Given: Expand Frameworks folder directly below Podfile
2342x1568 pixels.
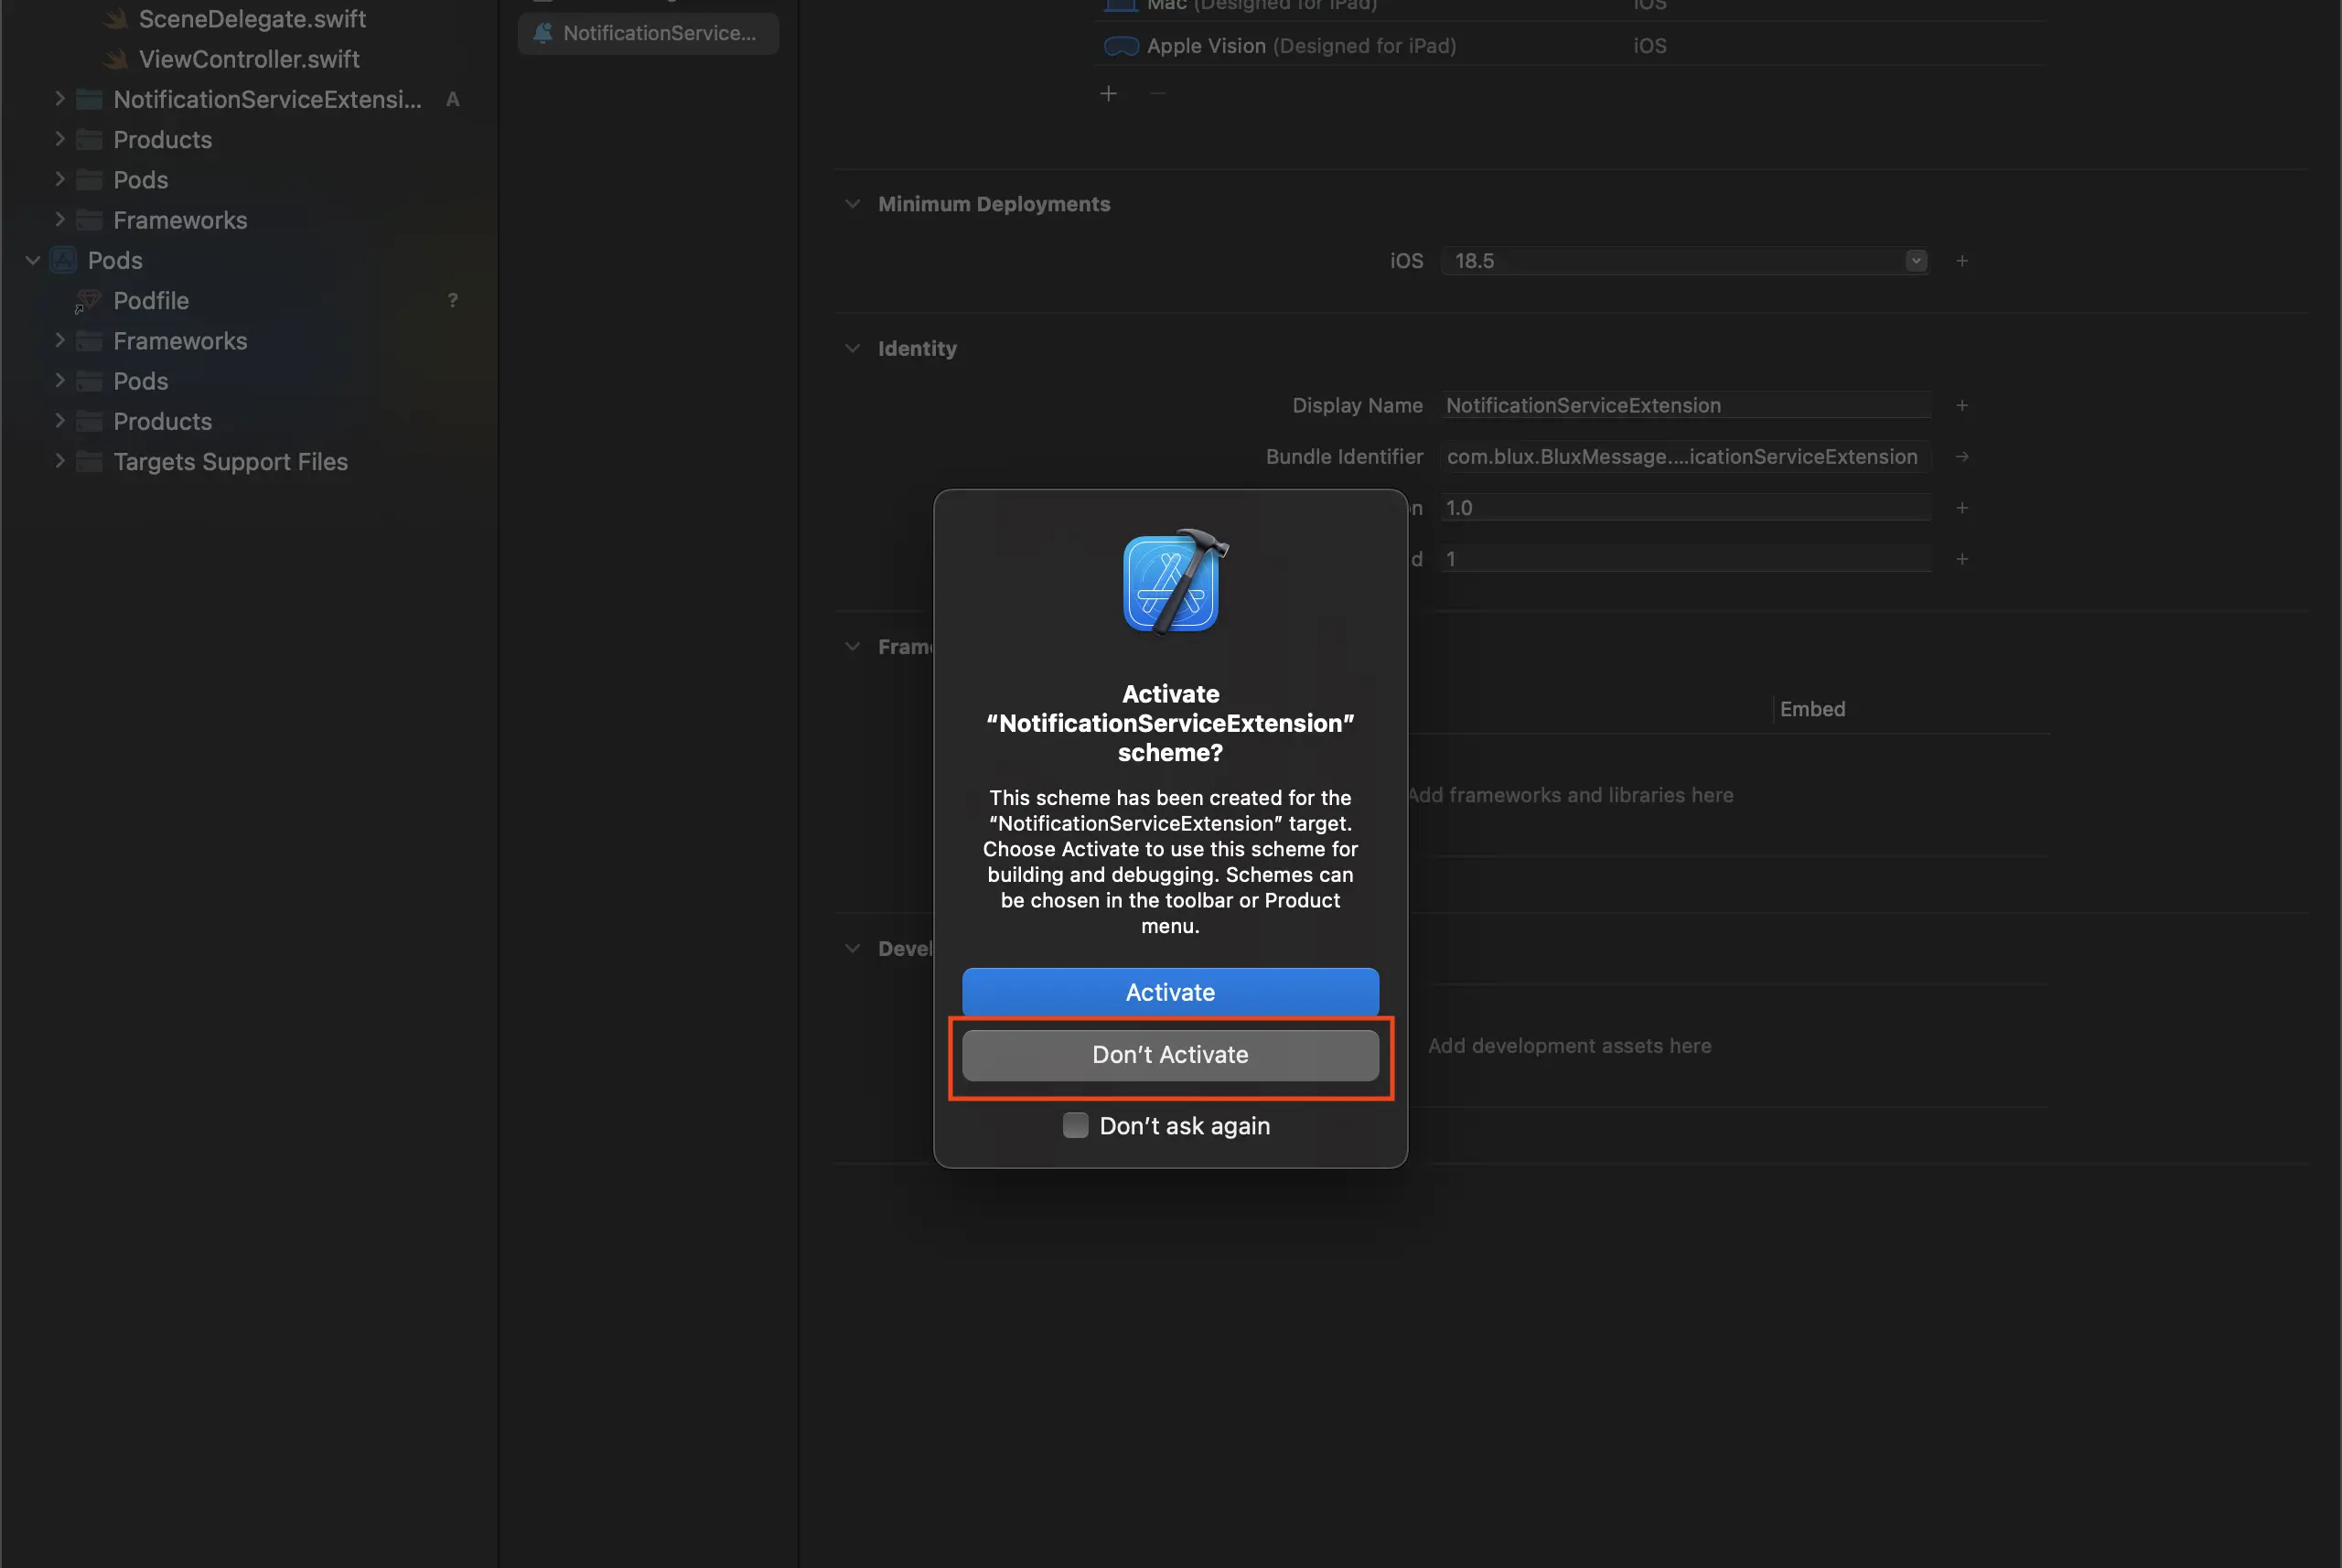Looking at the screenshot, I should pyautogui.click(x=60, y=340).
